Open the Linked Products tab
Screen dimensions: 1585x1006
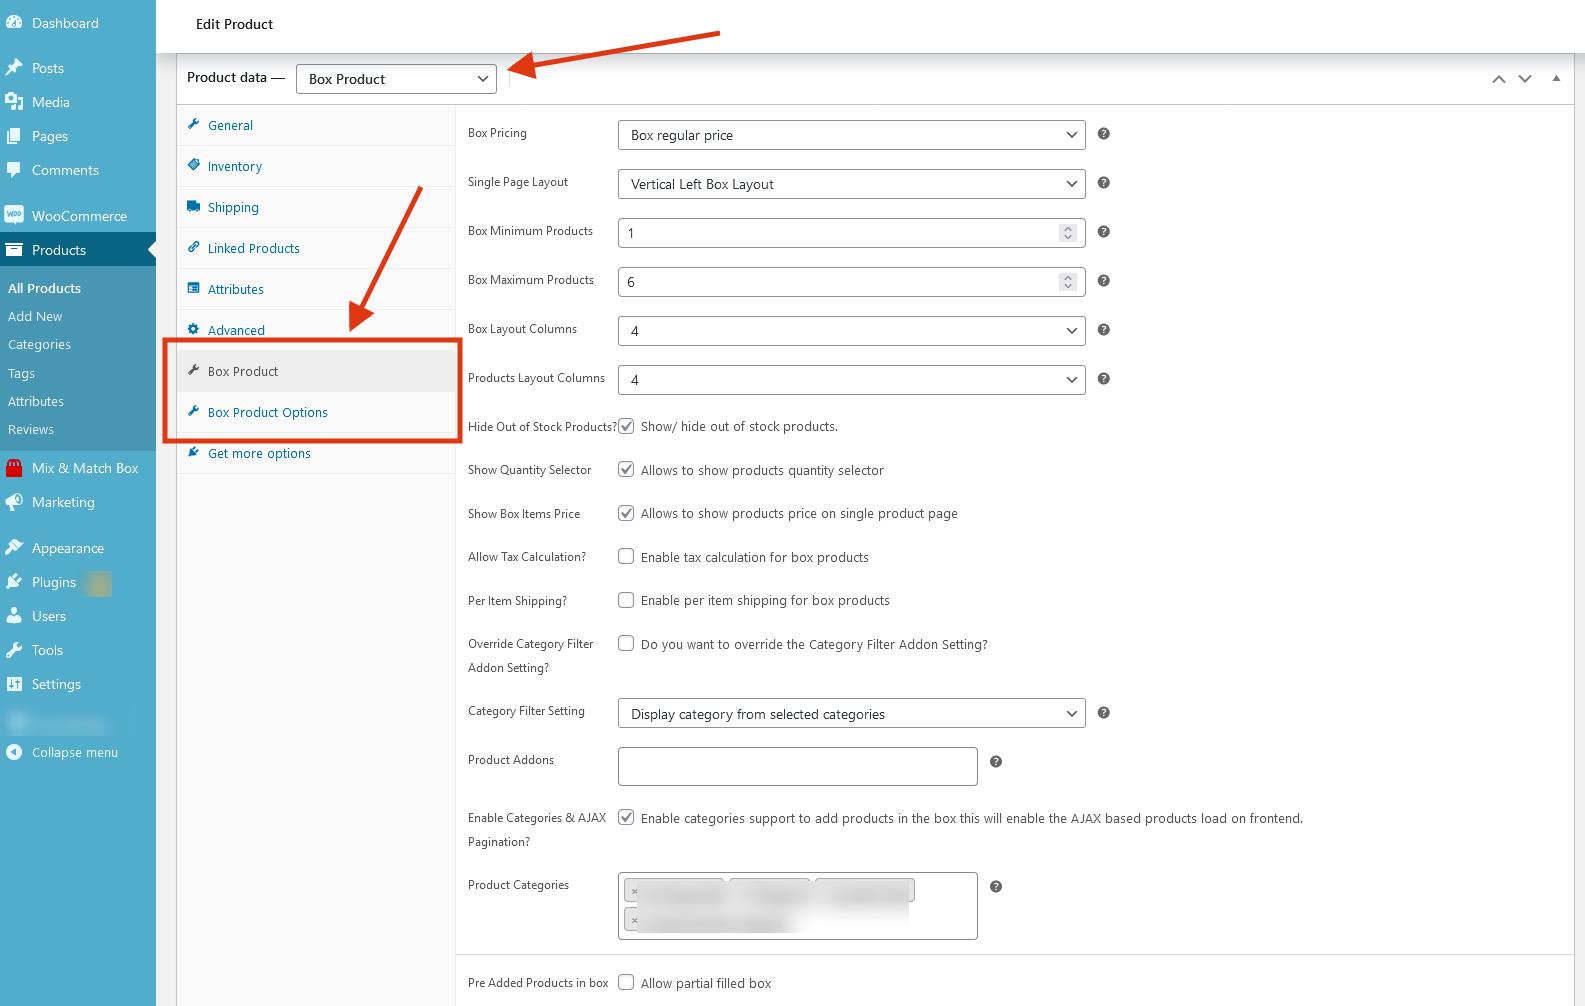tap(316, 248)
